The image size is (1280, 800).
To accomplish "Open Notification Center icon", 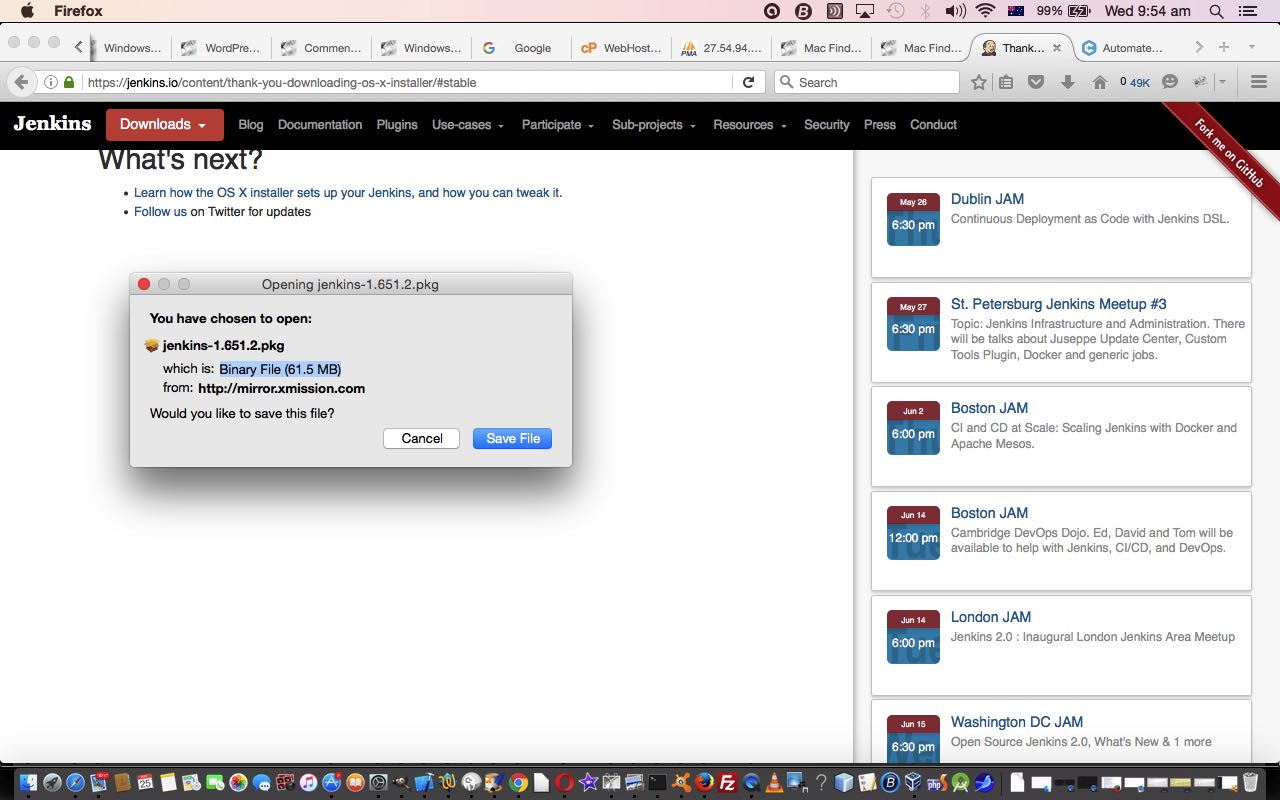I will click(x=1247, y=11).
